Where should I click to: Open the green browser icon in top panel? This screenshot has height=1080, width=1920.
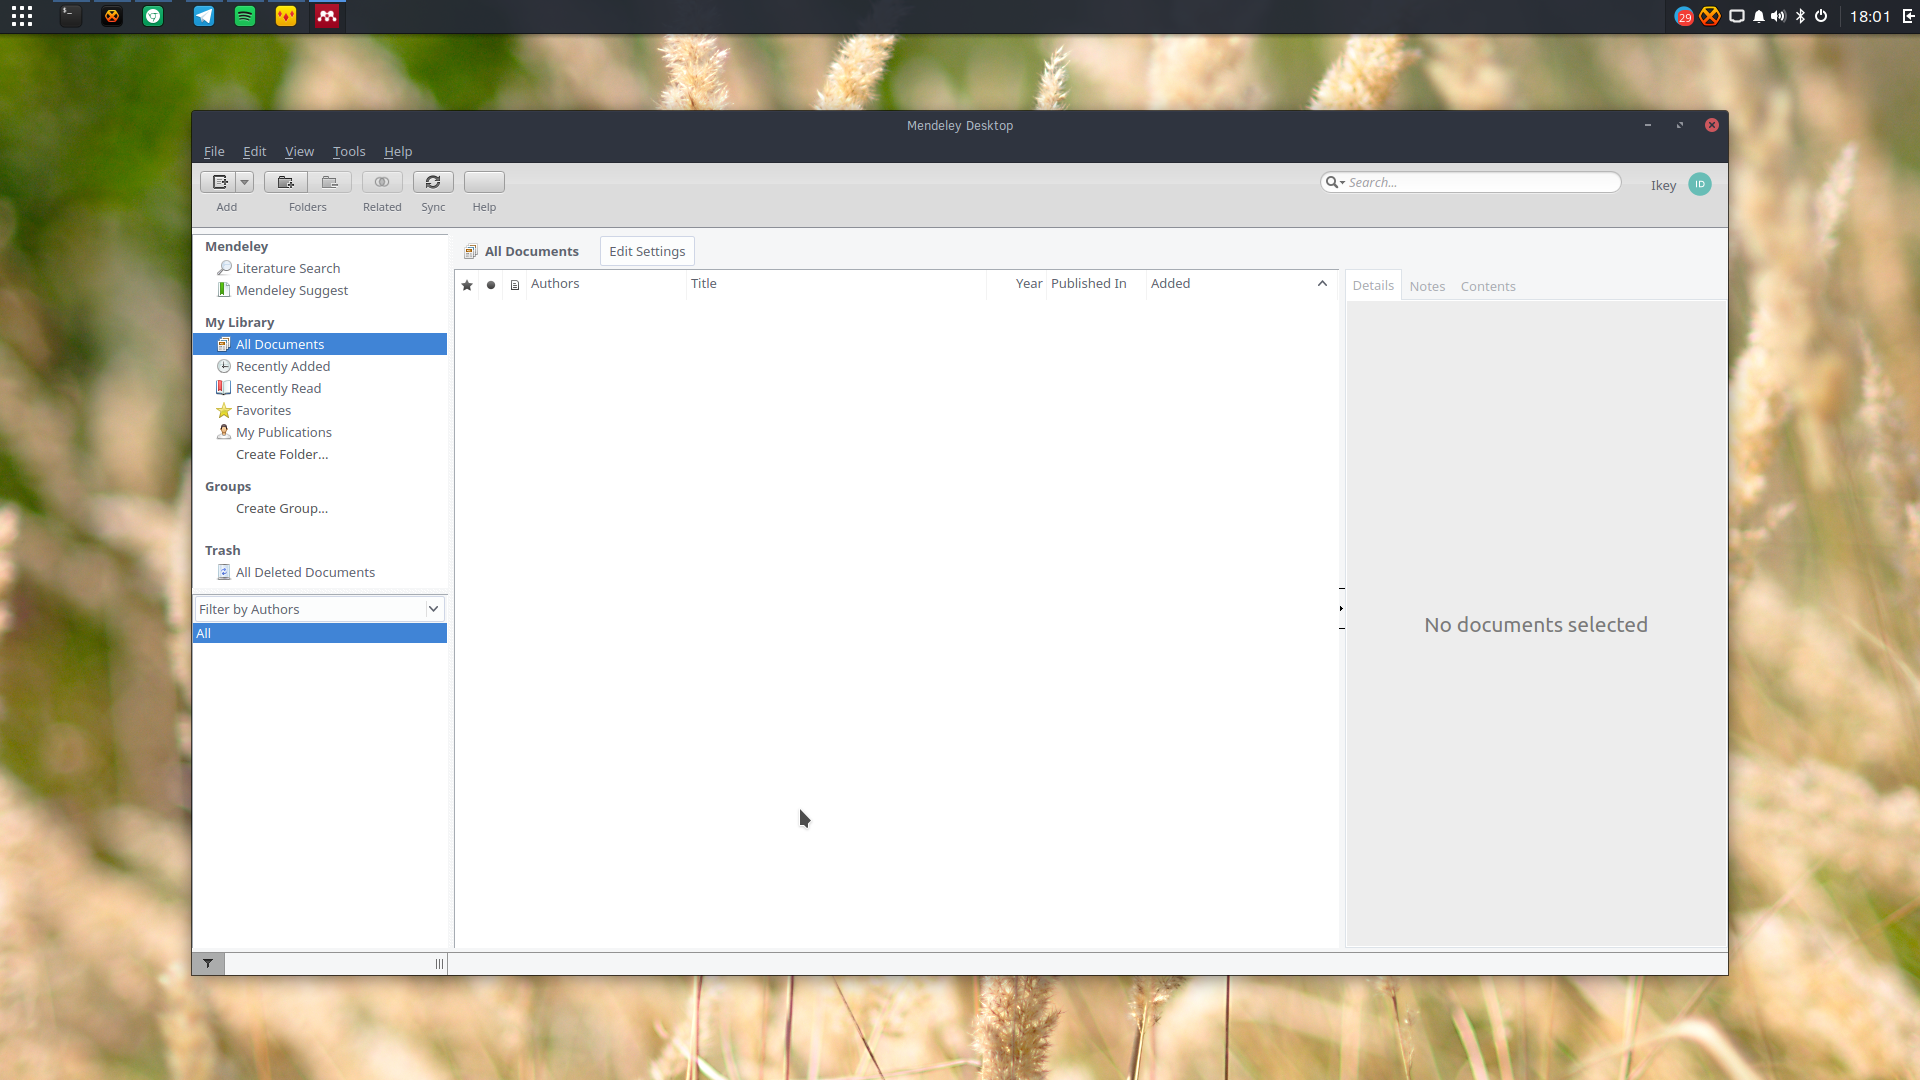pyautogui.click(x=153, y=16)
